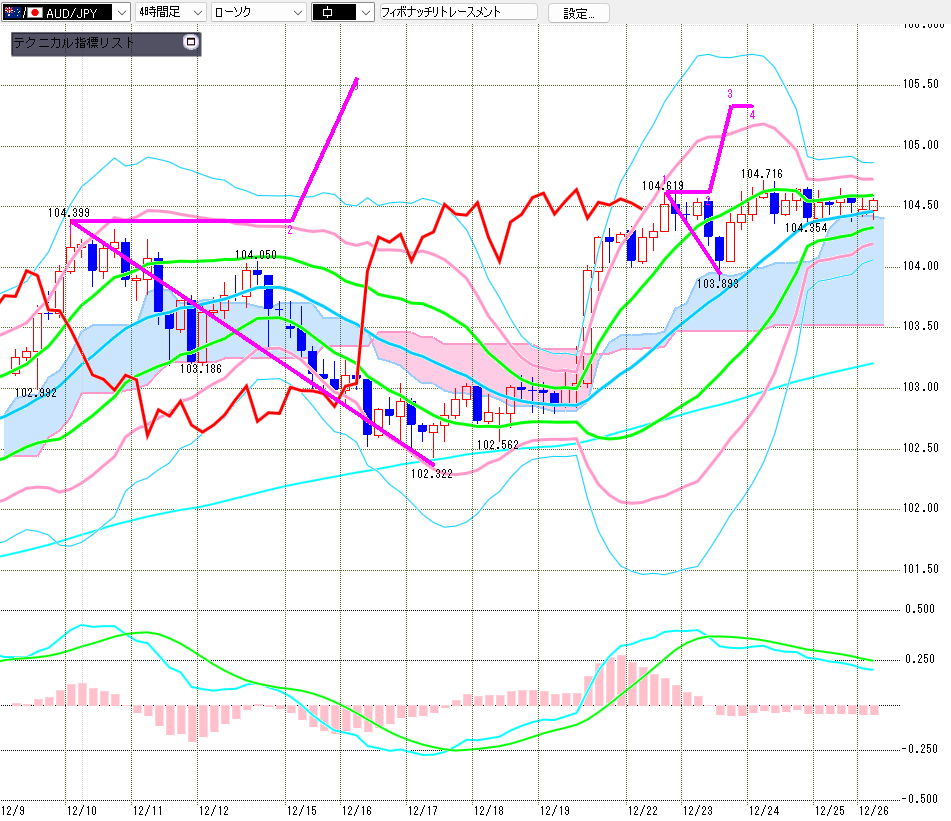Image resolution: width=951 pixels, height=821 pixels.
Task: Open the 中 chart size dropdown
Action: click(364, 13)
